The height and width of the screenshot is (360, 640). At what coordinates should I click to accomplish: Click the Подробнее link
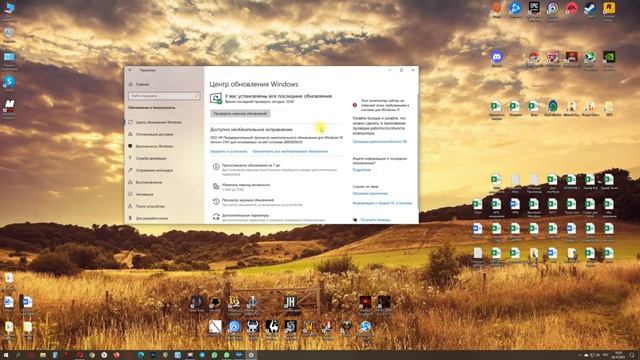pos(362,170)
